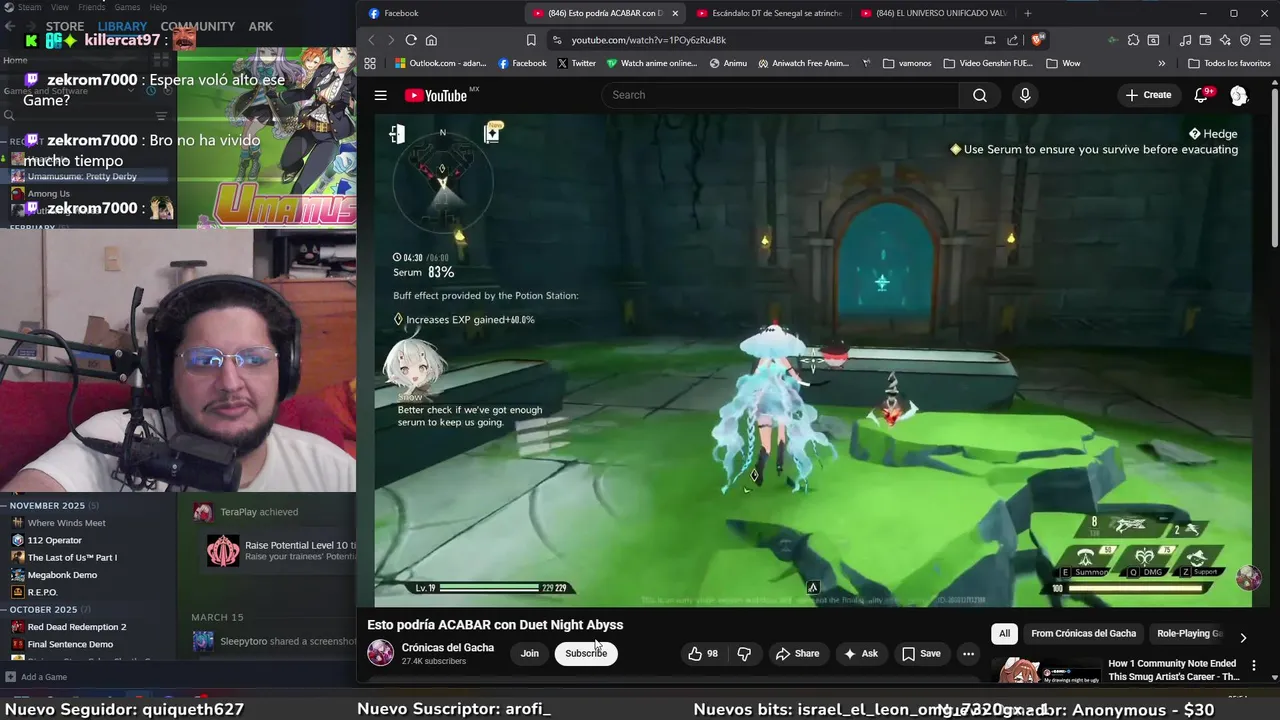Open the Steam Friends menu
This screenshot has height=720, width=1280.
tap(91, 7)
